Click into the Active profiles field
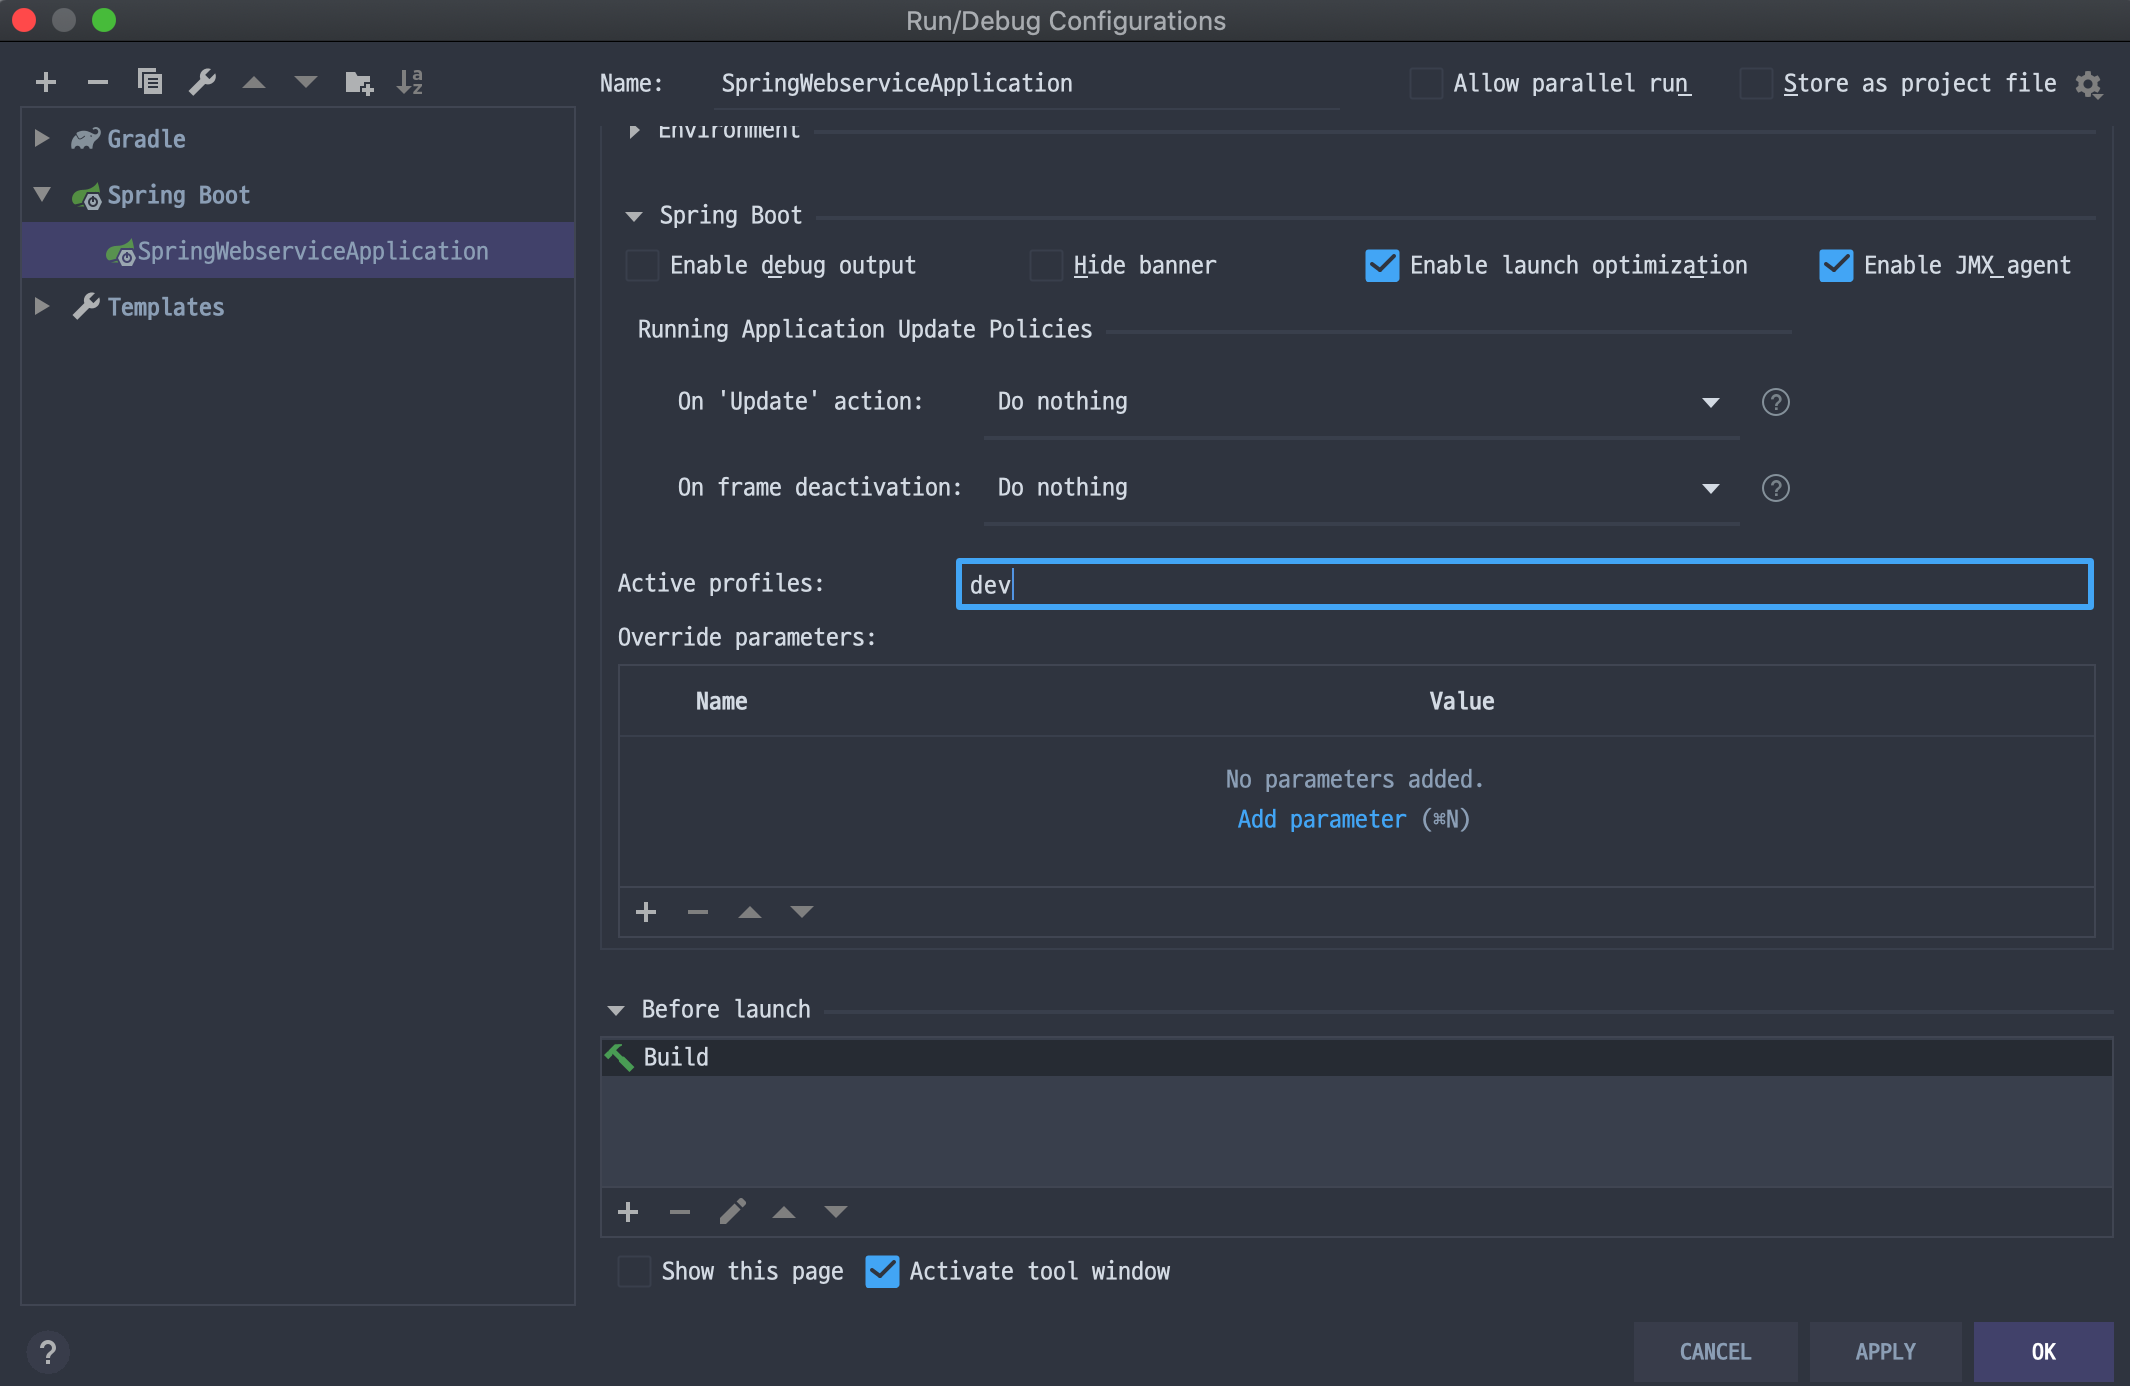The height and width of the screenshot is (1386, 2130). [1524, 584]
